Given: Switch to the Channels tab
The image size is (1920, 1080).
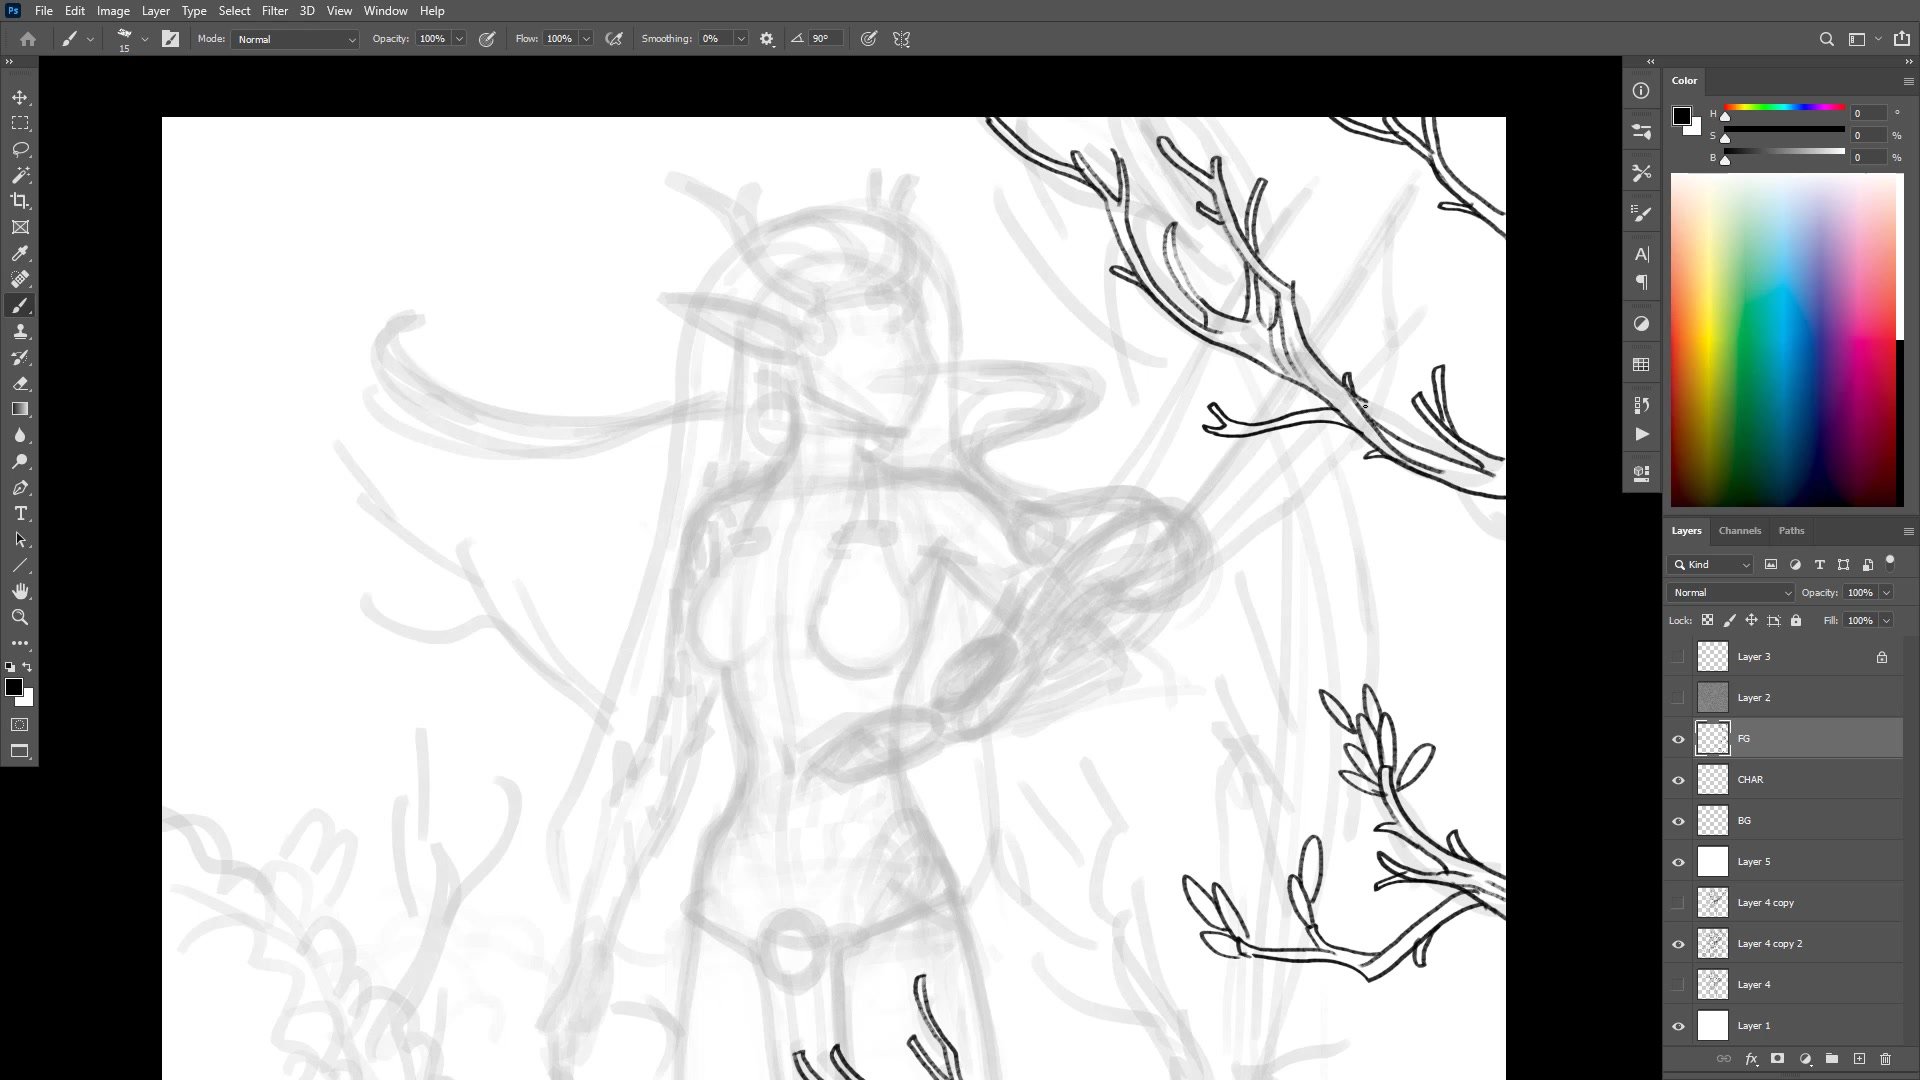Looking at the screenshot, I should (x=1739, y=531).
